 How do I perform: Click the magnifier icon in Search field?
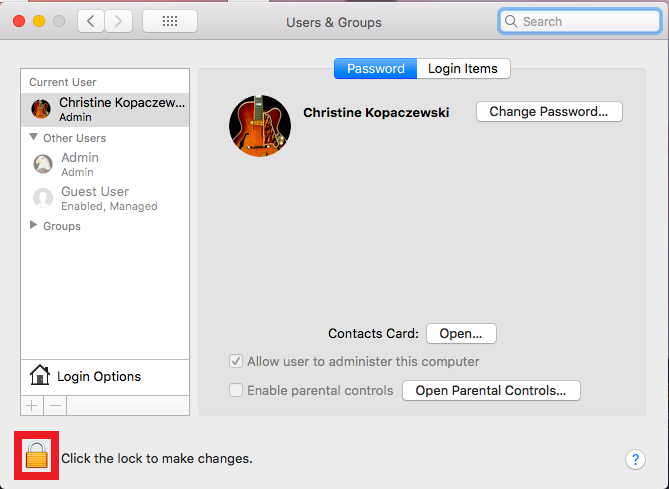[511, 21]
